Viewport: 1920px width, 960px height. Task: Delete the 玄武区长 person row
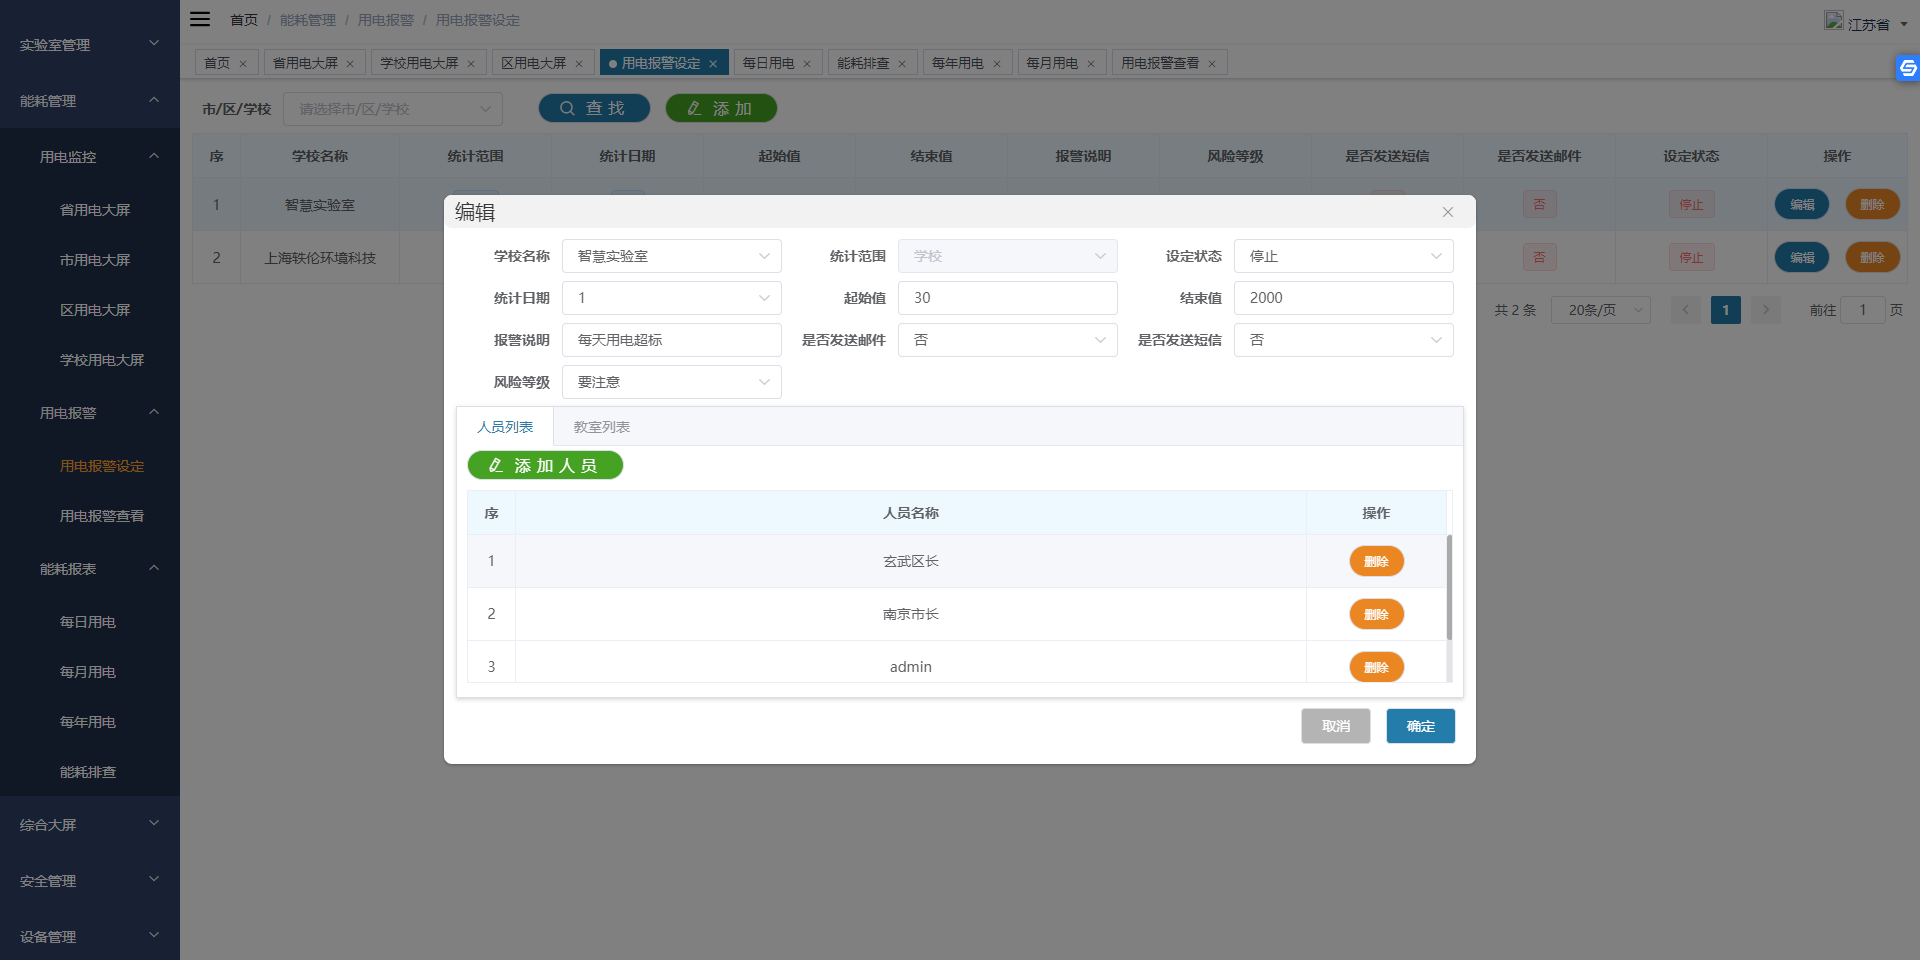1376,562
